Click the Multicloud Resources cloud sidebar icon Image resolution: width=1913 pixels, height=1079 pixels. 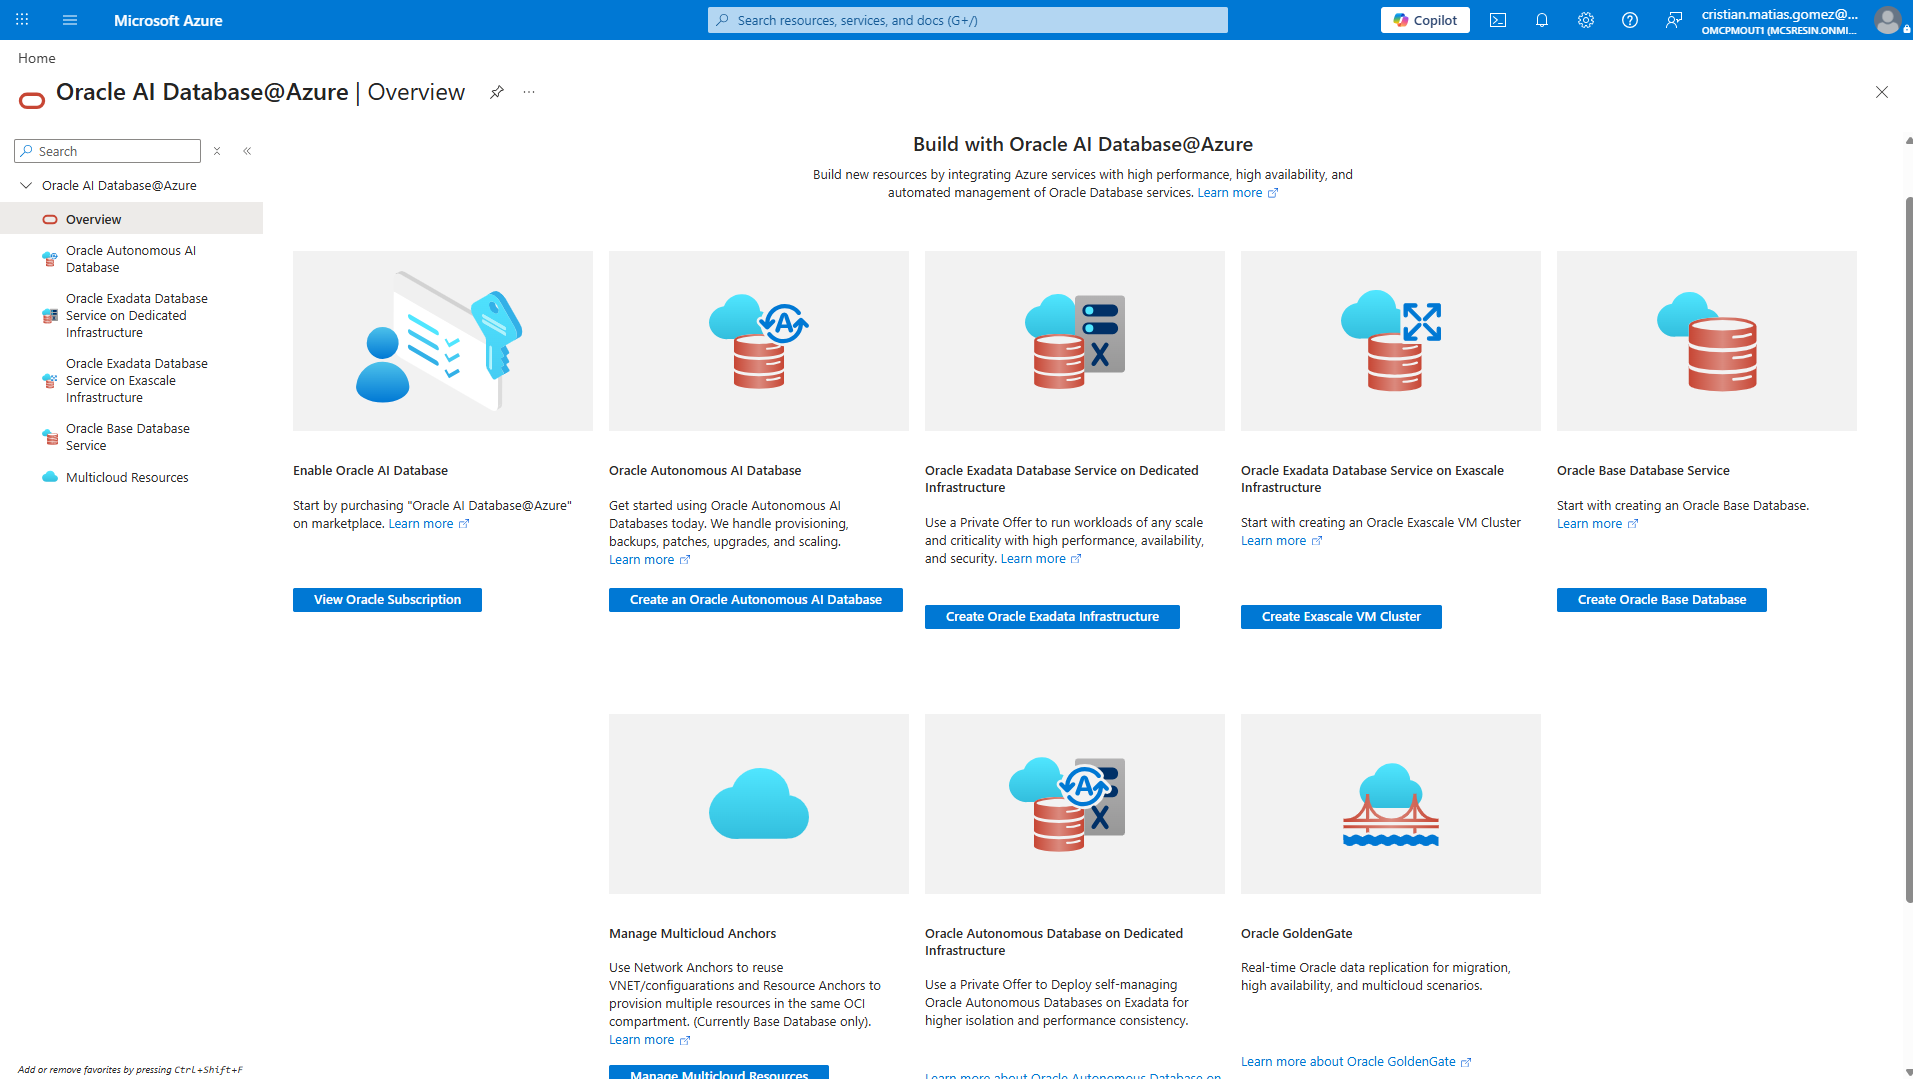50,477
